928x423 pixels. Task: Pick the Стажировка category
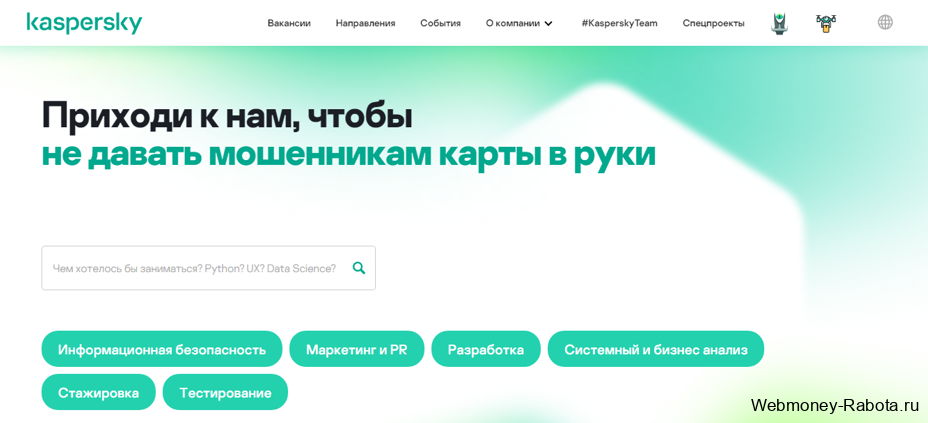[98, 392]
